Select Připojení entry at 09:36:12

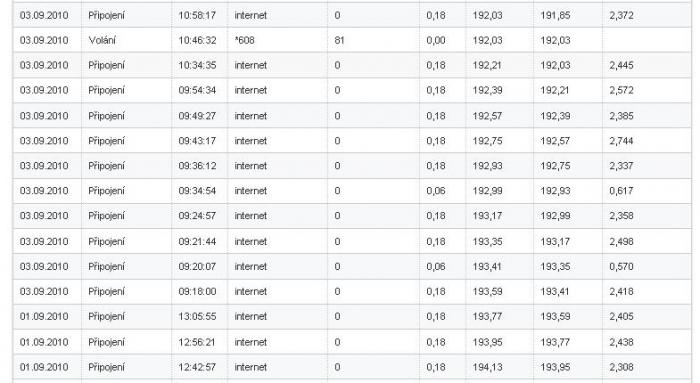point(352,166)
